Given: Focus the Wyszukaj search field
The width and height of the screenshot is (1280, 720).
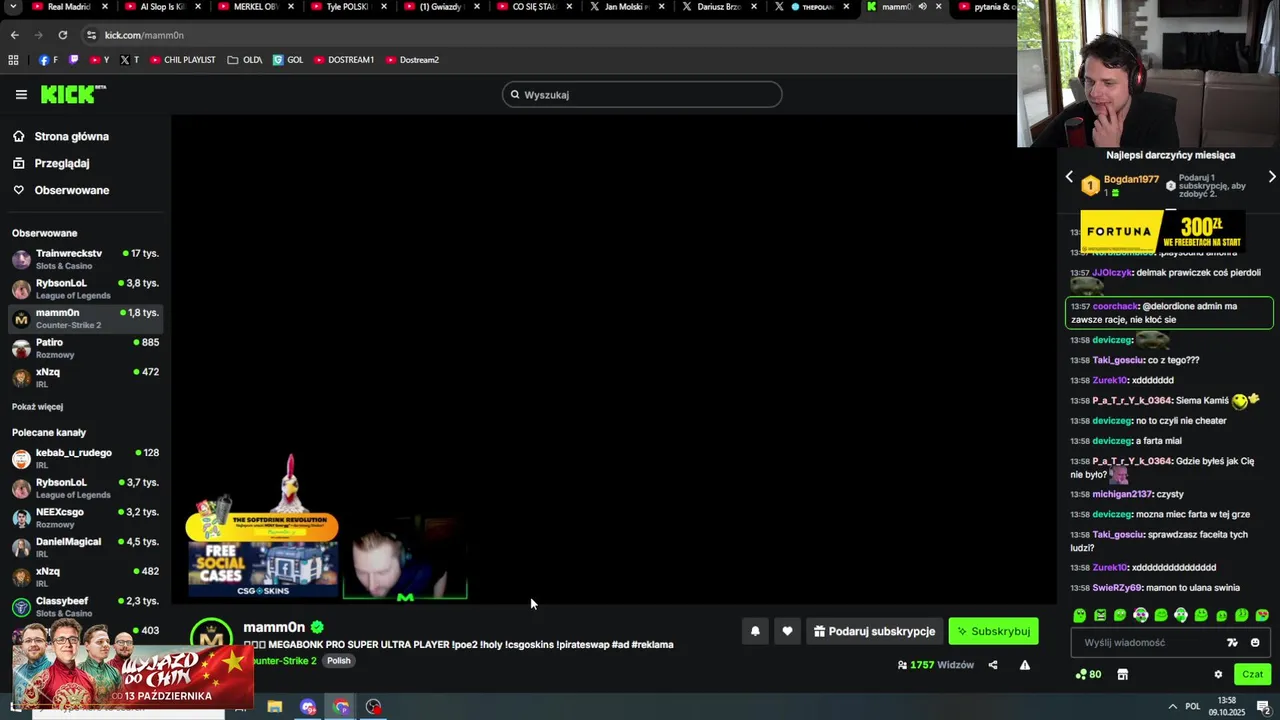Looking at the screenshot, I should pyautogui.click(x=642, y=94).
